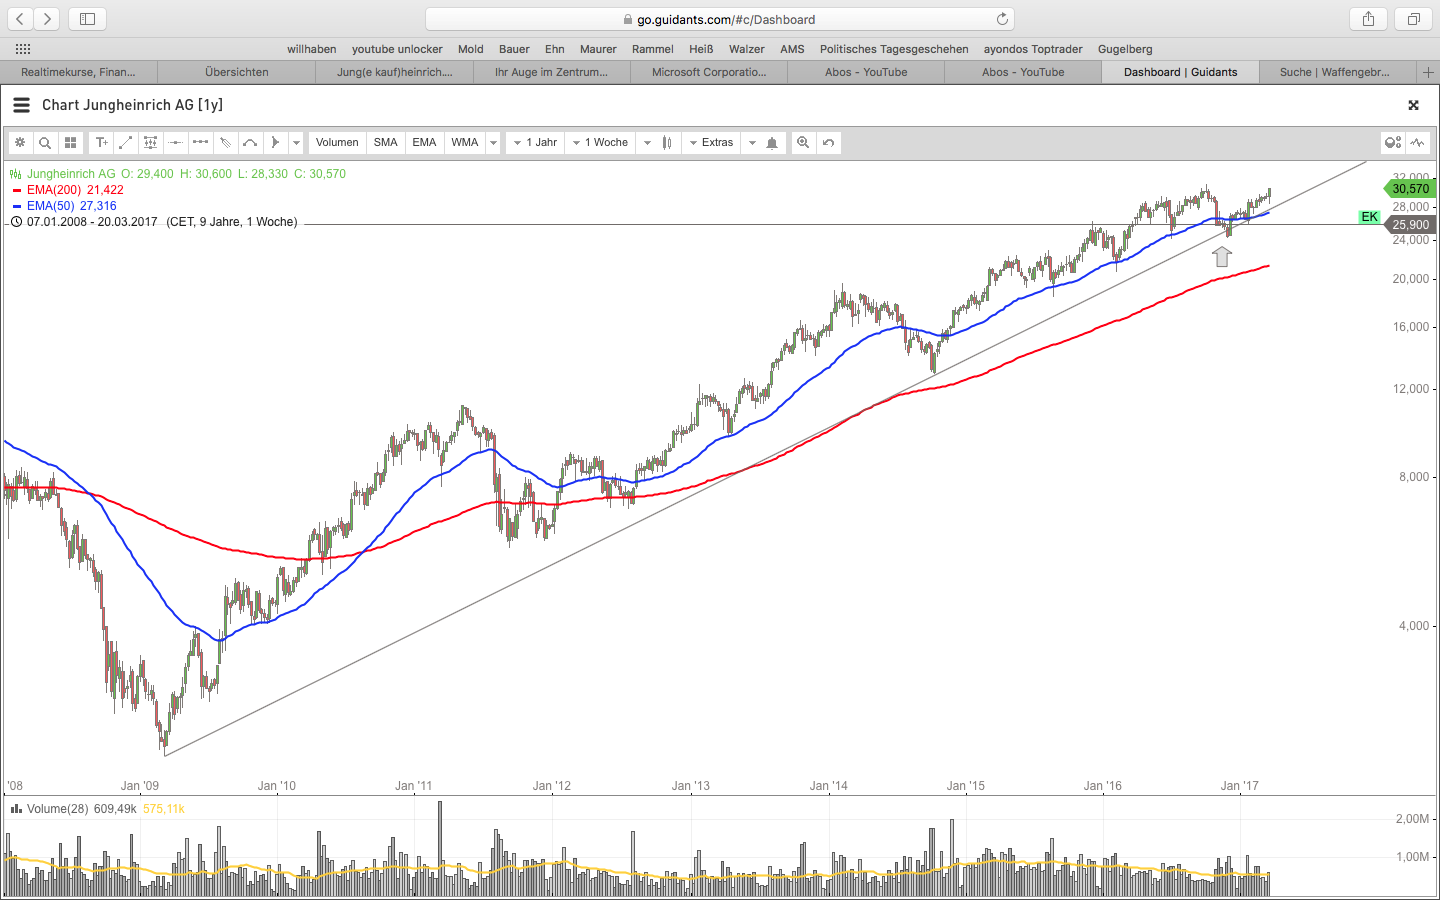
Task: Click the undo arrow in chart toolbar
Action: (x=828, y=143)
